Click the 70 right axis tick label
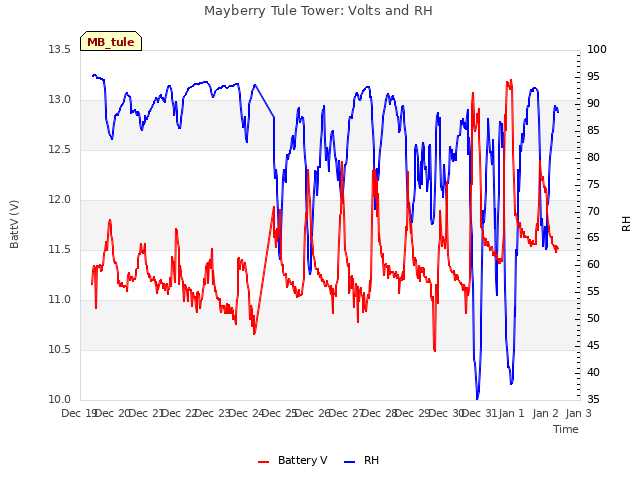Image resolution: width=640 pixels, height=480 pixels. (x=593, y=211)
